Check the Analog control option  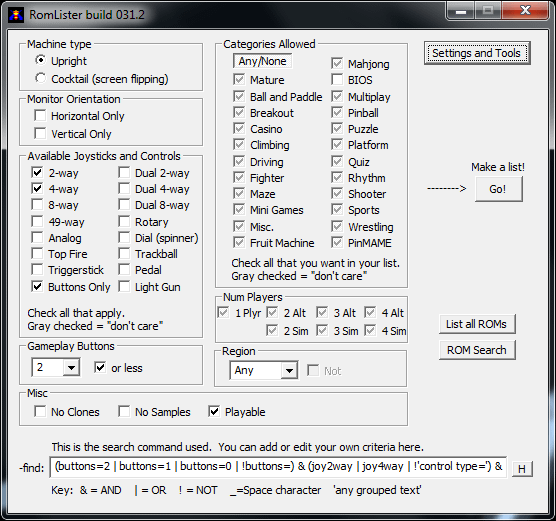click(x=37, y=237)
